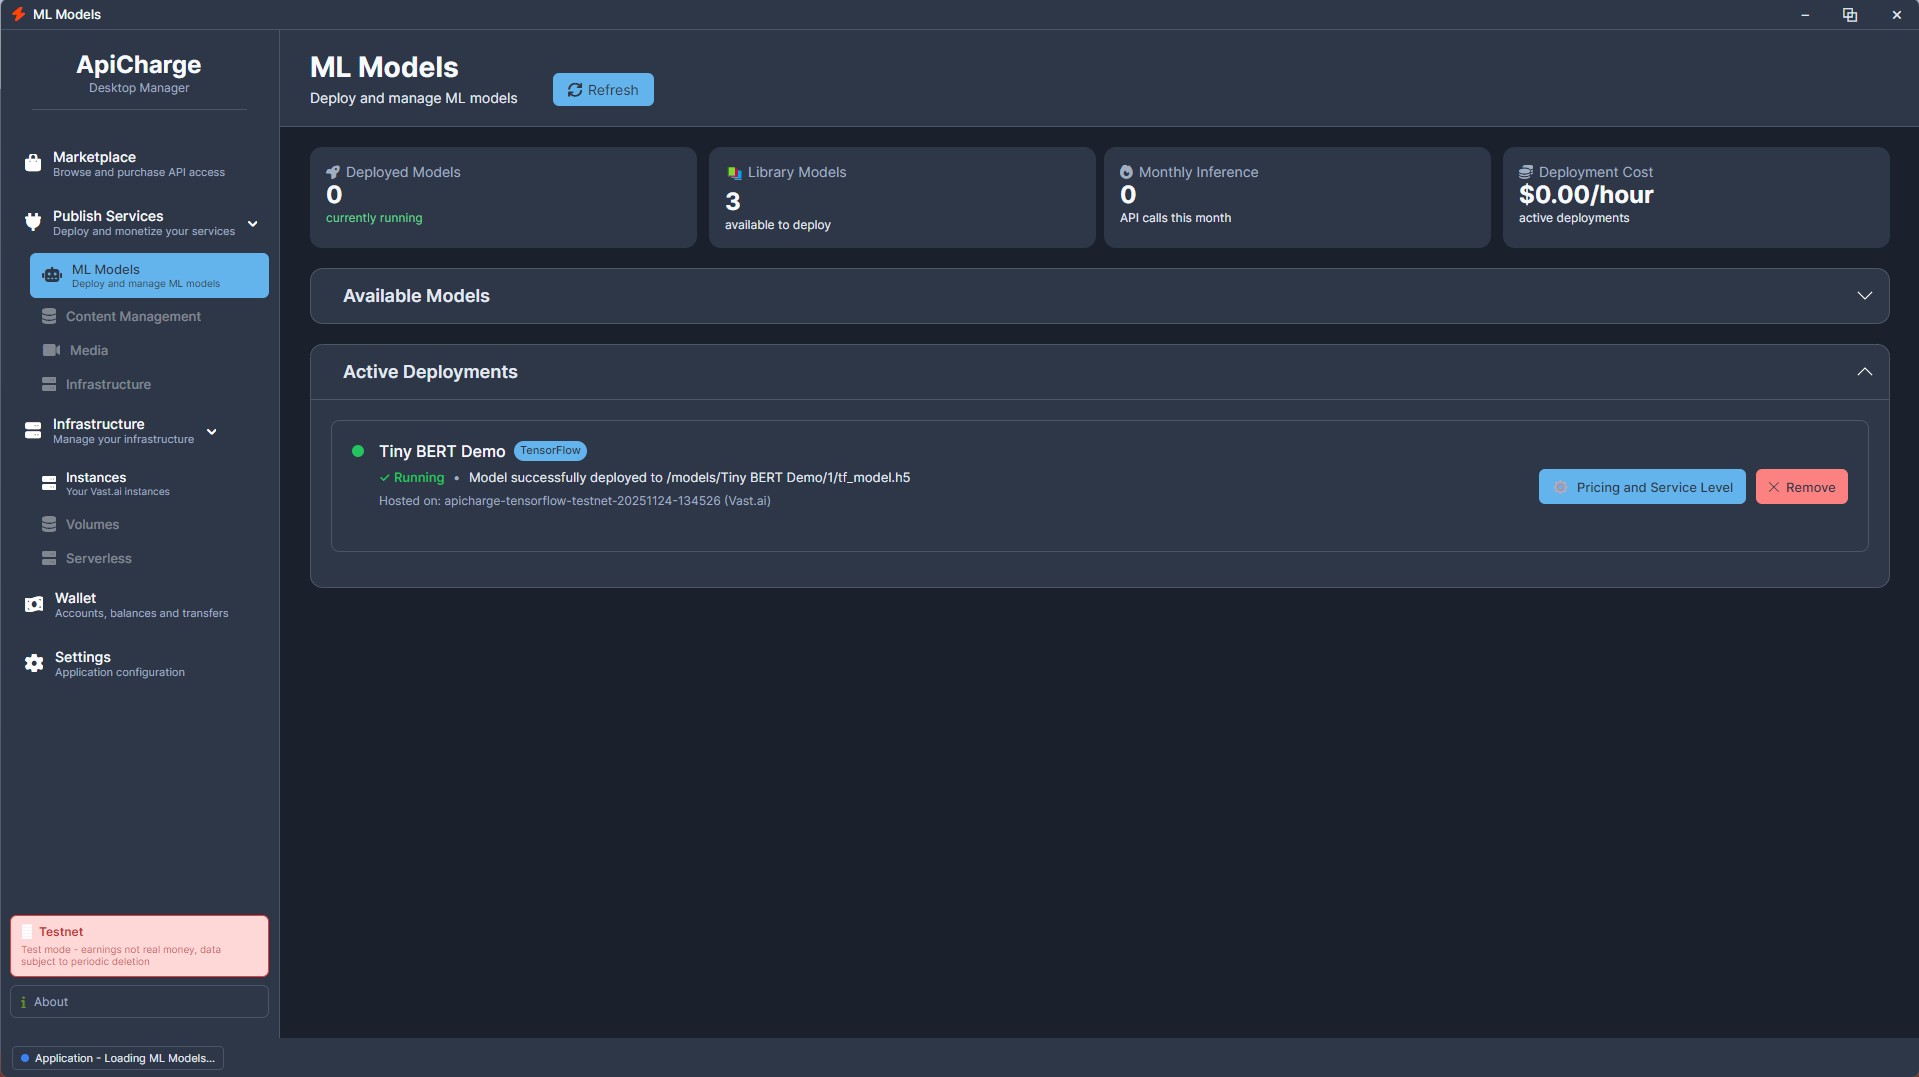
Task: Click the About bar at the bottom
Action: coord(138,1001)
